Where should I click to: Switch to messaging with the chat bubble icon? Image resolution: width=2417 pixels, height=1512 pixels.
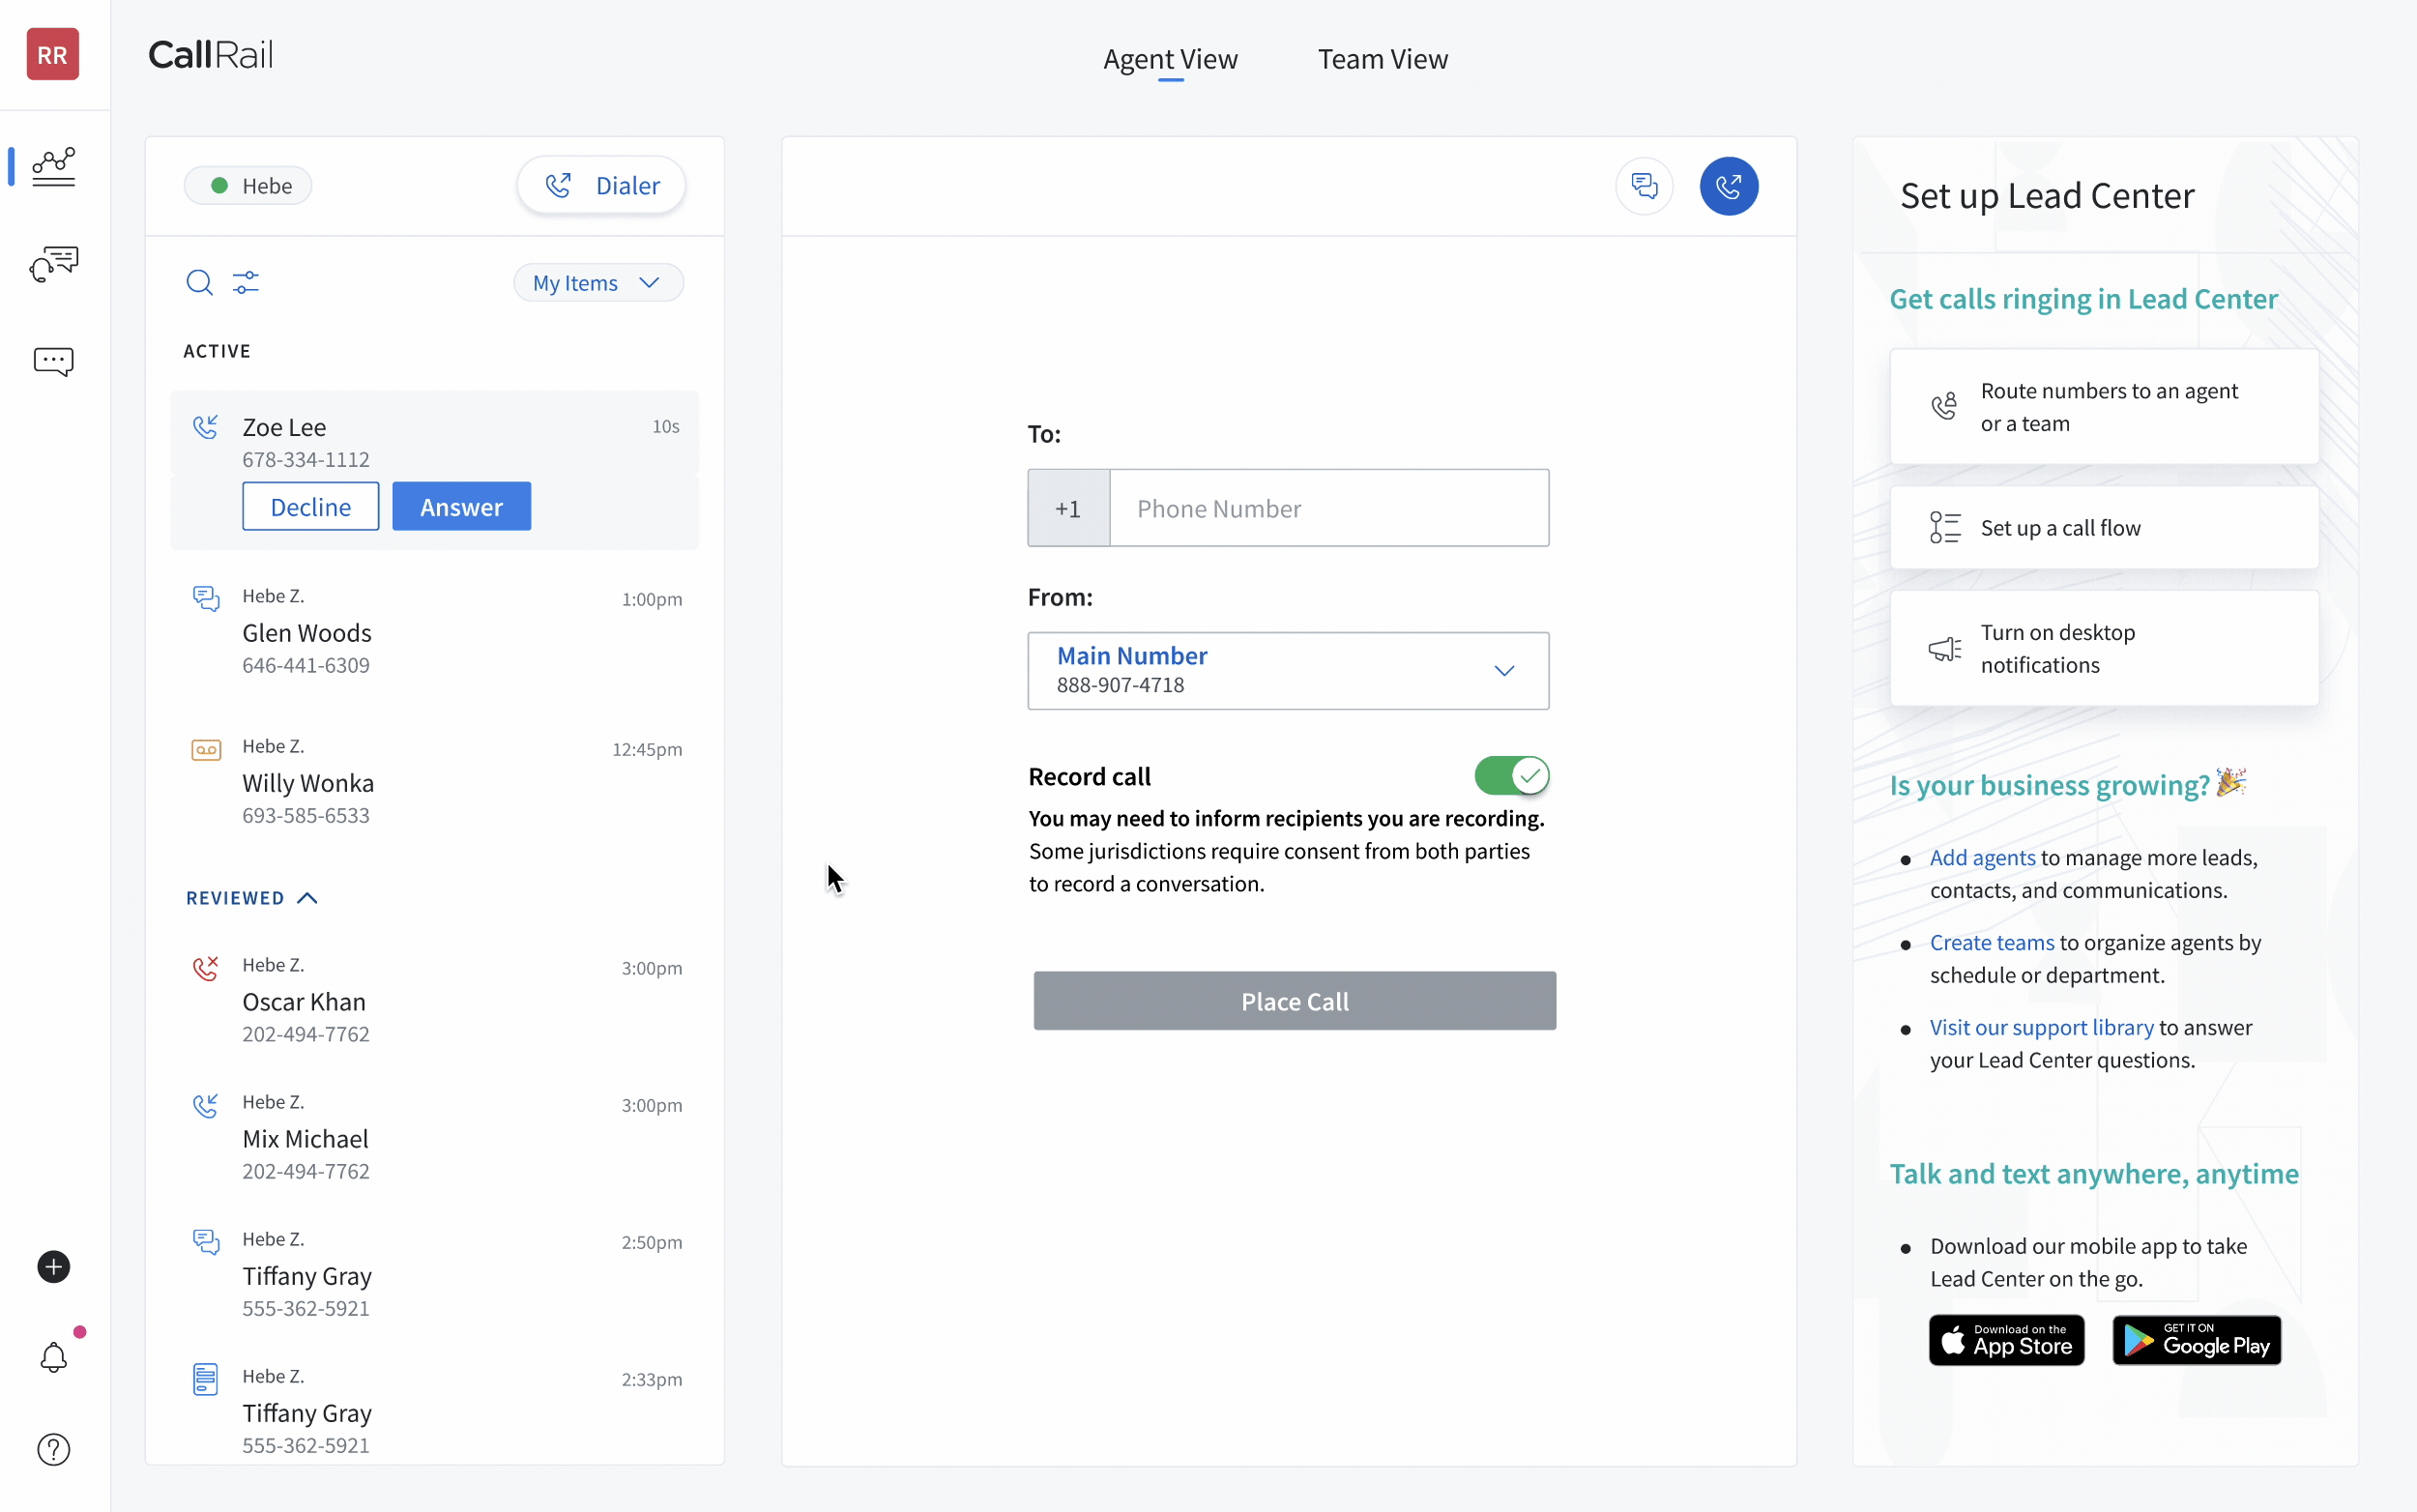click(1643, 186)
